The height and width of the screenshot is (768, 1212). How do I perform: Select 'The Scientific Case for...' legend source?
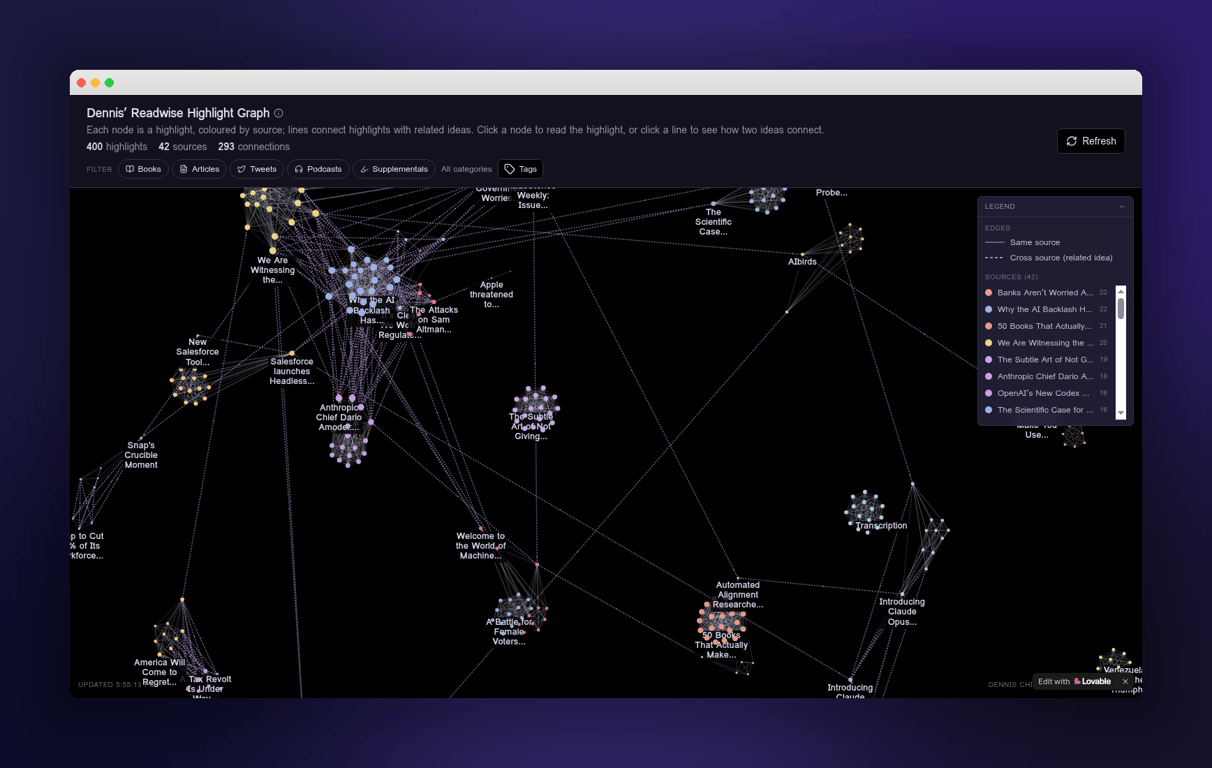1046,410
